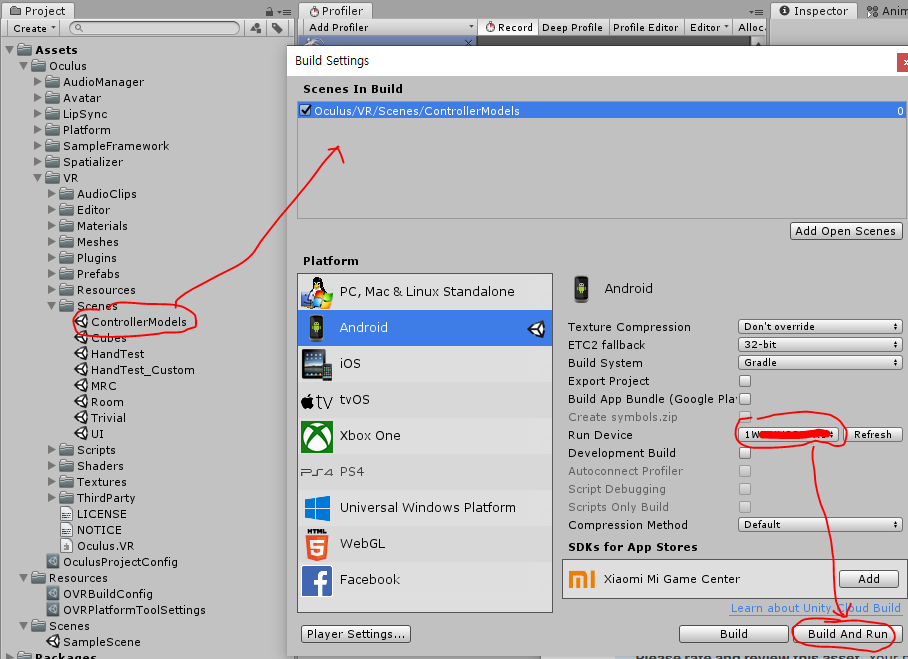This screenshot has width=908, height=659.
Task: Click the OVRBuildConfig asset icon
Action: [53, 594]
